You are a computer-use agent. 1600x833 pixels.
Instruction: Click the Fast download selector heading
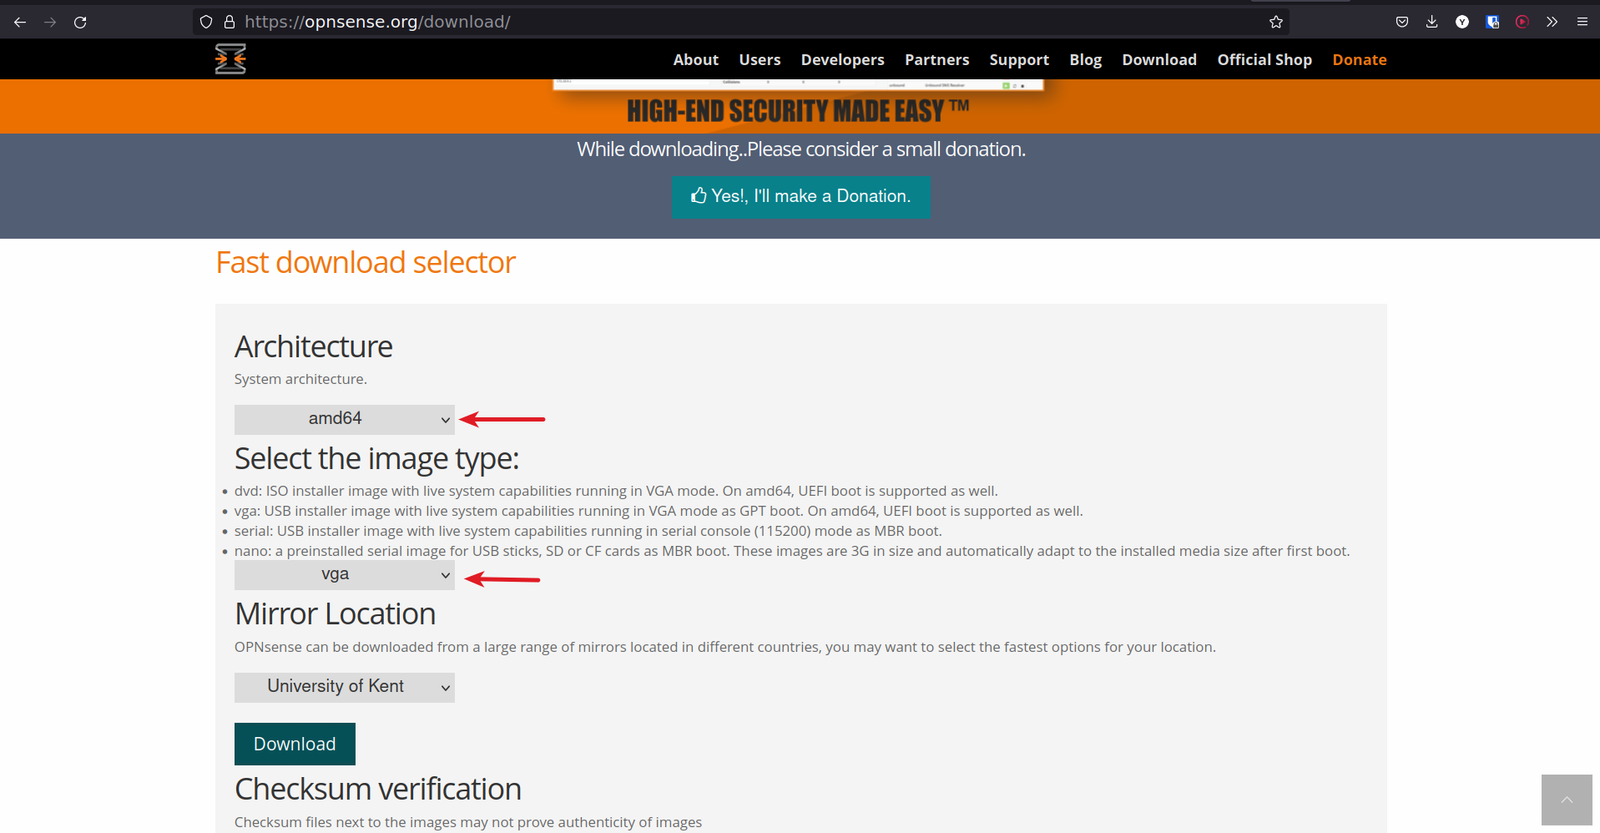[366, 263]
